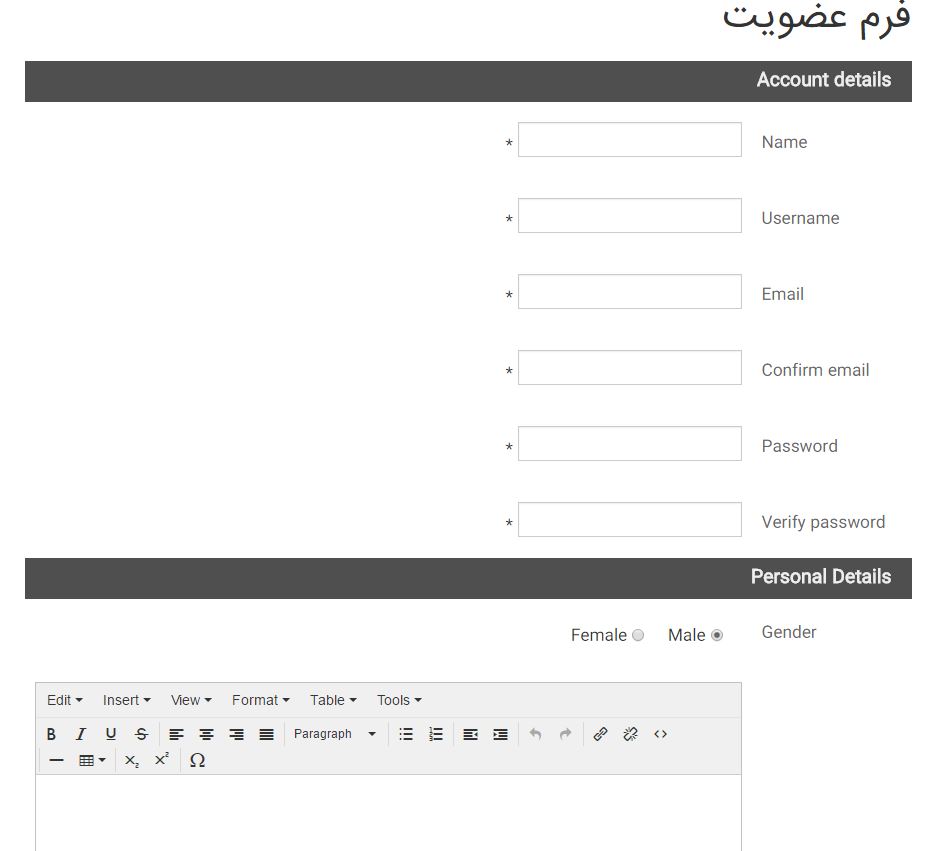Apply italic formatting
The height and width of the screenshot is (851, 946).
click(81, 734)
